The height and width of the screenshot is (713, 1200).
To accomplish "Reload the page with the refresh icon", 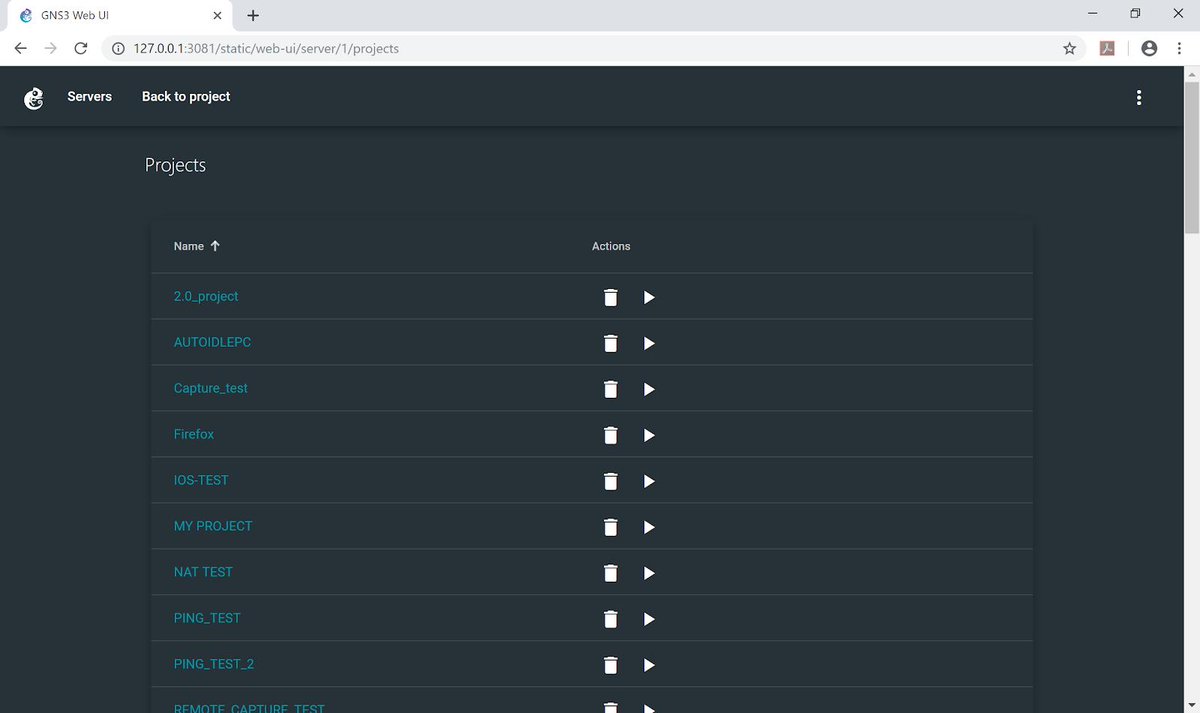I will [x=81, y=47].
